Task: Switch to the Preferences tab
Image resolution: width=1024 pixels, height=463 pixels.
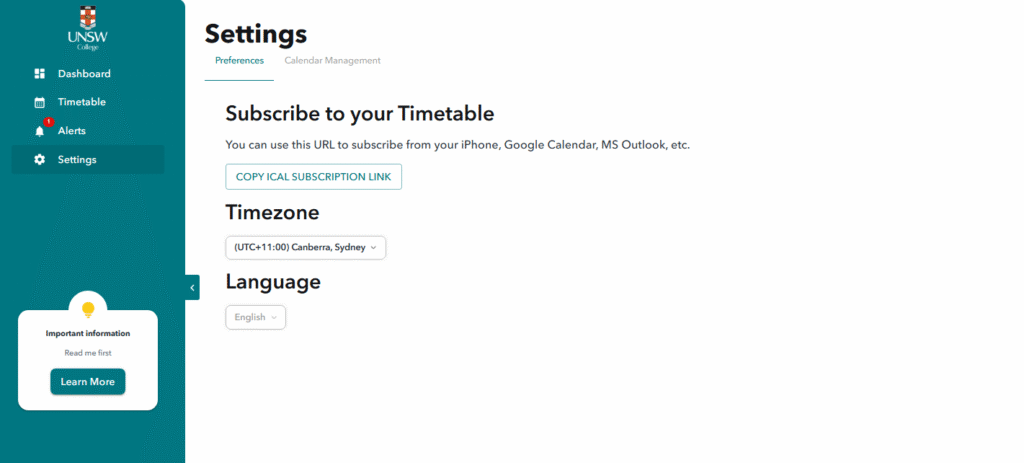Action: click(239, 61)
